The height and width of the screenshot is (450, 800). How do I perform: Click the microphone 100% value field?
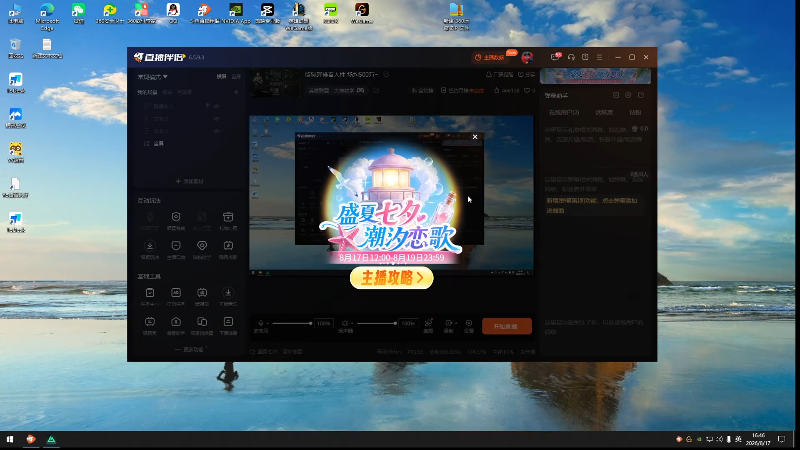pyautogui.click(x=323, y=323)
